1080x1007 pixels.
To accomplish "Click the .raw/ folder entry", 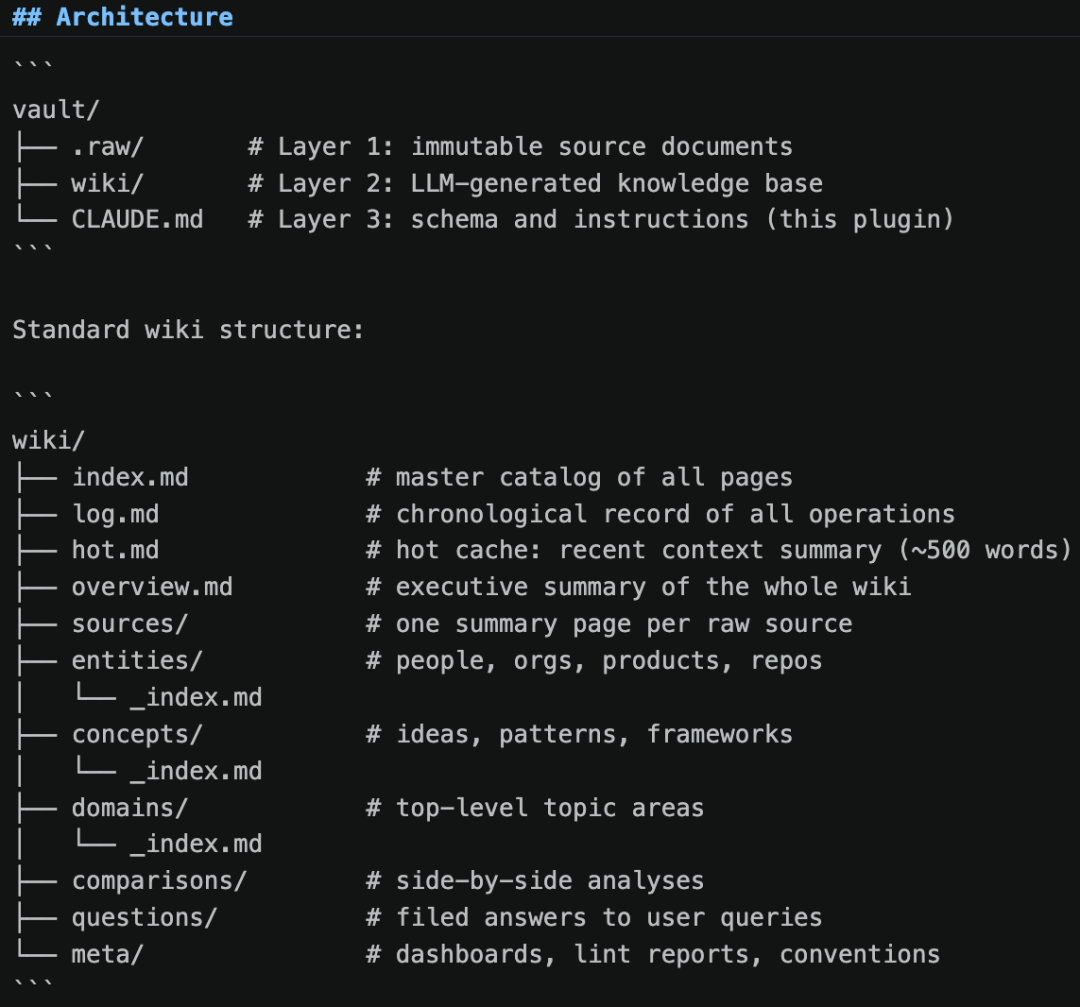I will pos(107,147).
